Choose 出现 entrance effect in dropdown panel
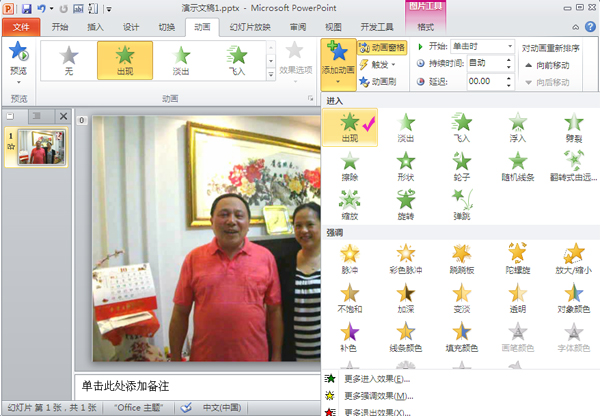600x416 pixels. (x=350, y=127)
